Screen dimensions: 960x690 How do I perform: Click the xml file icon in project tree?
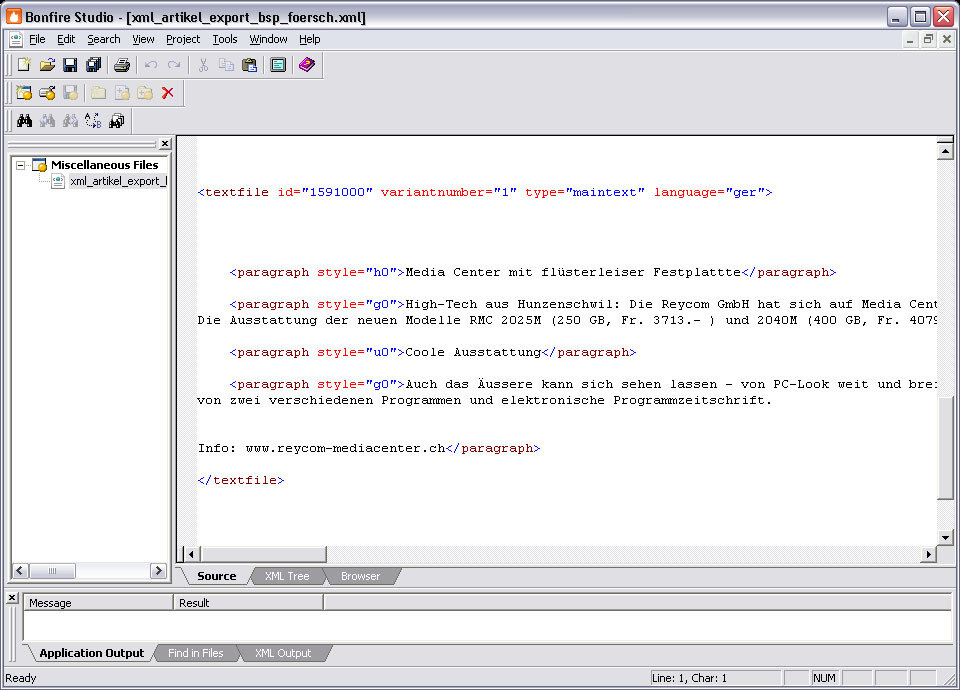[58, 181]
